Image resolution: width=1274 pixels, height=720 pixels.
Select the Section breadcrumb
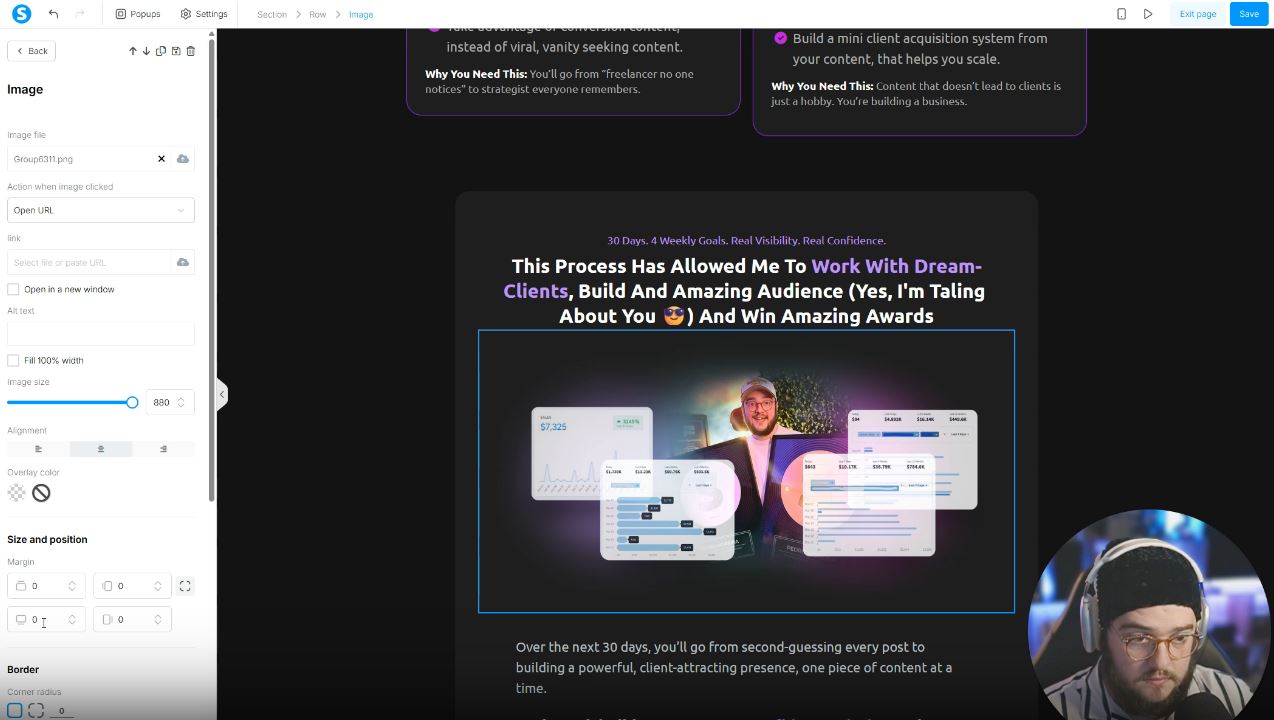(272, 15)
